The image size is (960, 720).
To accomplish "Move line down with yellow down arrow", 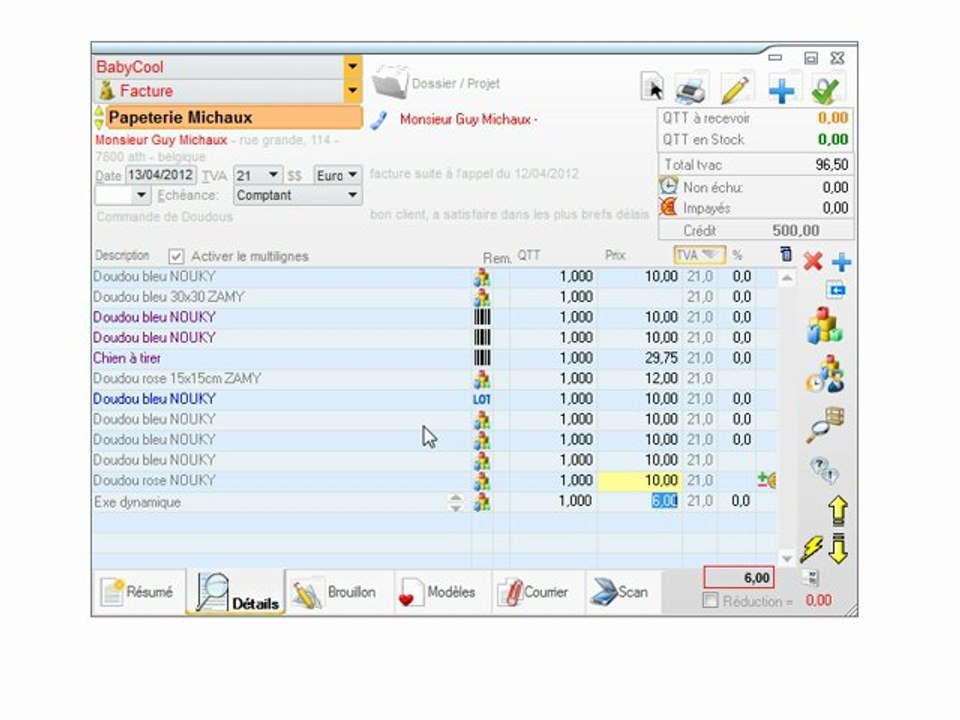I will coord(838,548).
